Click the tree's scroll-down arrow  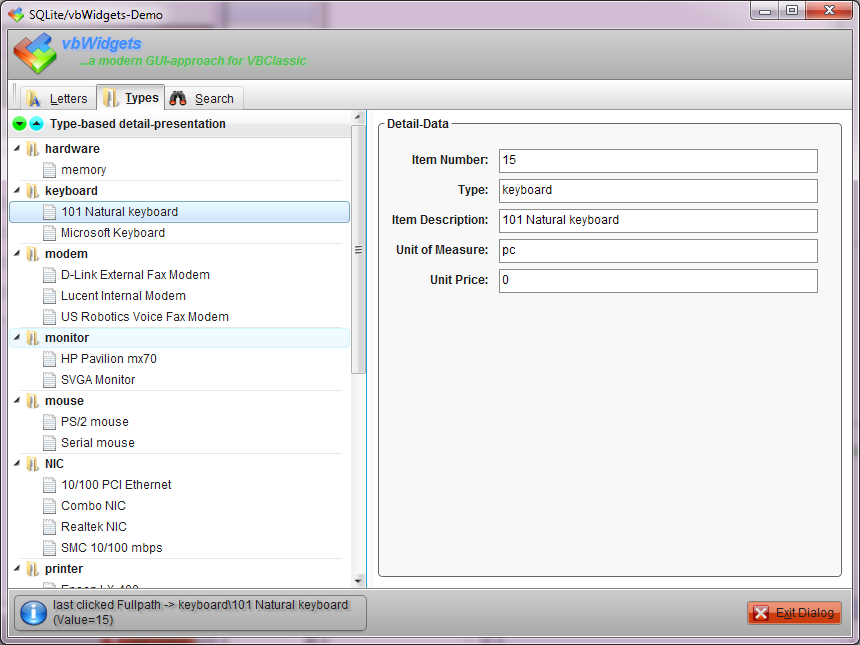[358, 580]
